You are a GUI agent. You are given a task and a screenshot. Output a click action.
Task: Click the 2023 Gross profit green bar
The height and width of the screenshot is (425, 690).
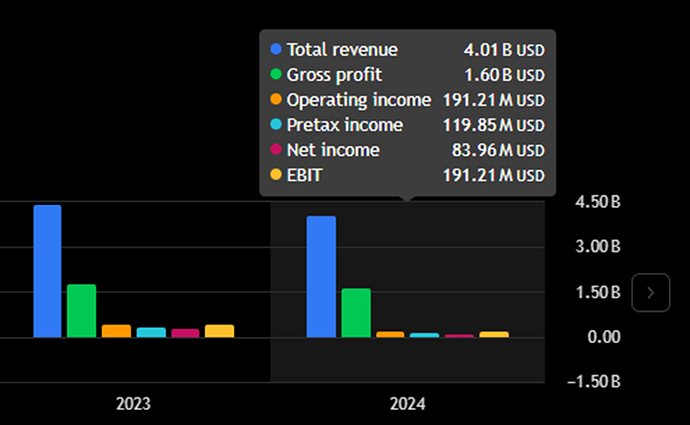tap(81, 311)
